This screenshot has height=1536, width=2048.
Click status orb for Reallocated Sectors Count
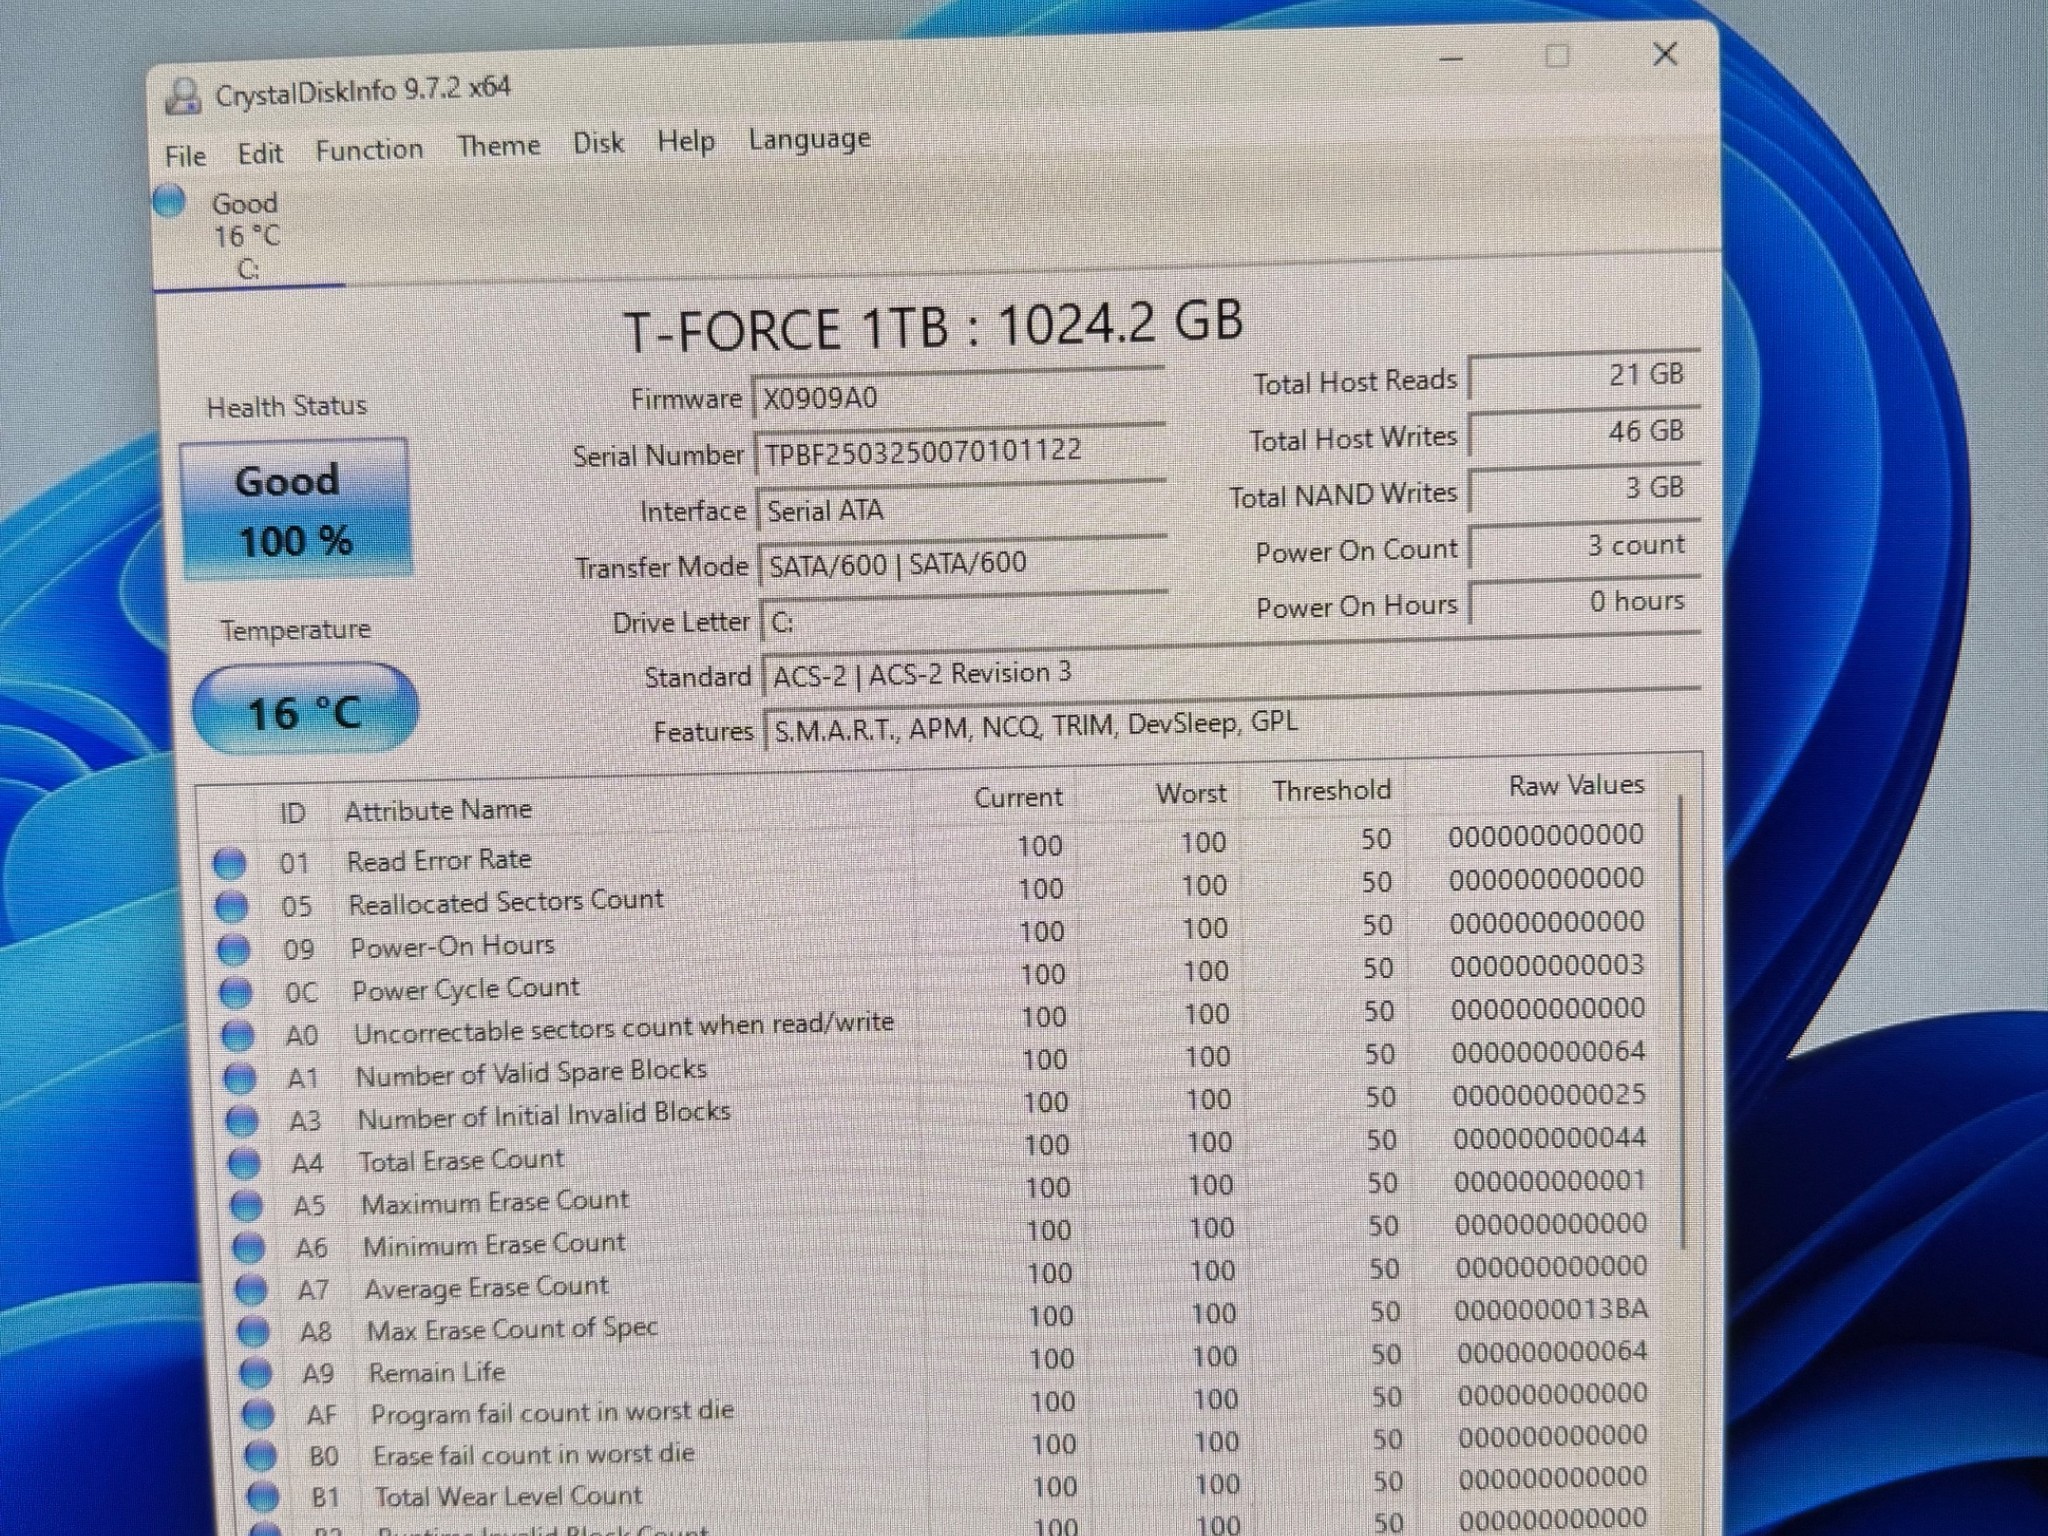click(232, 906)
